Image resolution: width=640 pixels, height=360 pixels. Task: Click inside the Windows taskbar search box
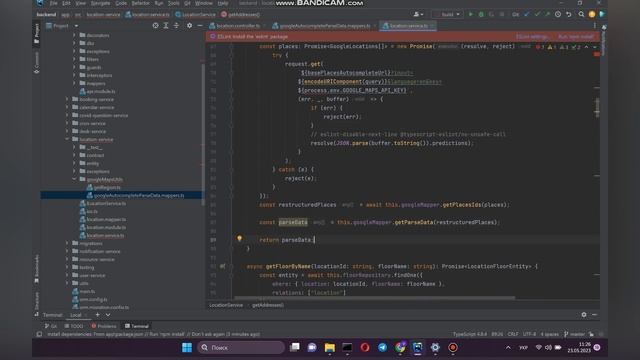pyautogui.click(x=241, y=347)
